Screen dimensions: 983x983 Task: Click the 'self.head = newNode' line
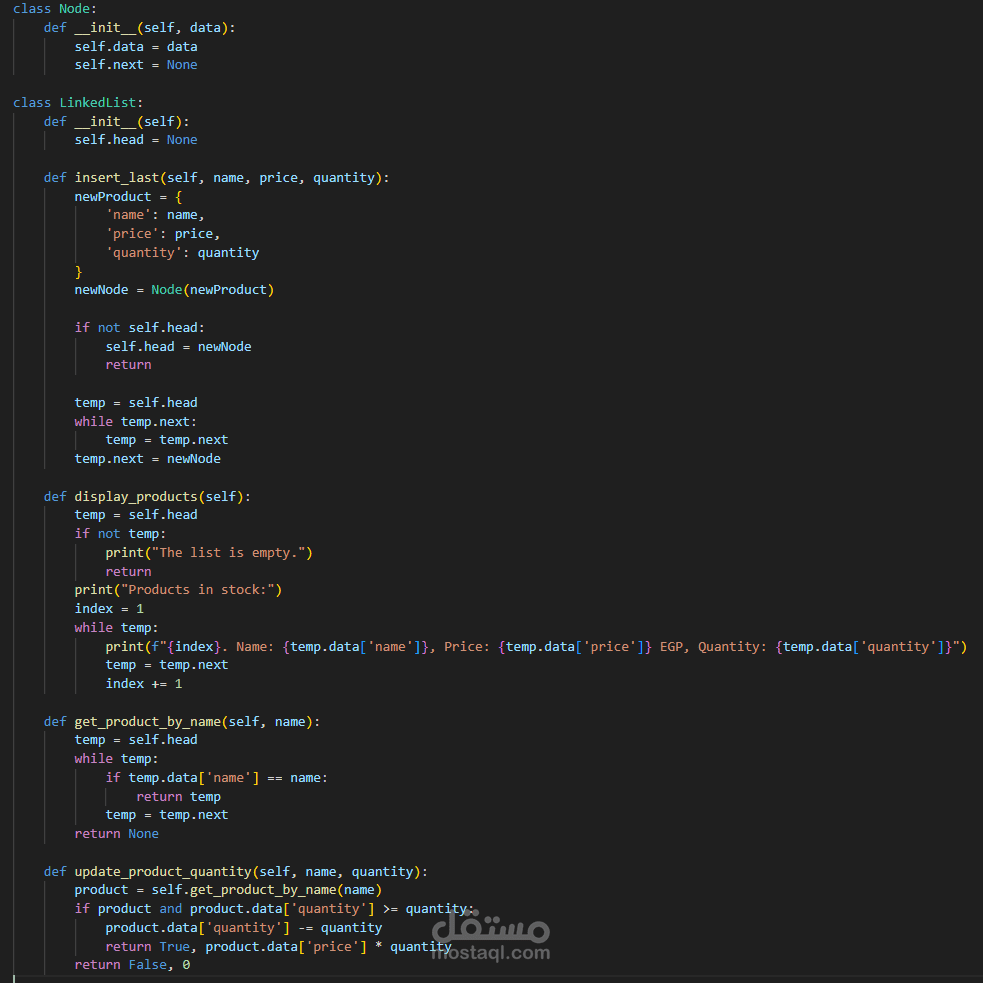(x=178, y=346)
